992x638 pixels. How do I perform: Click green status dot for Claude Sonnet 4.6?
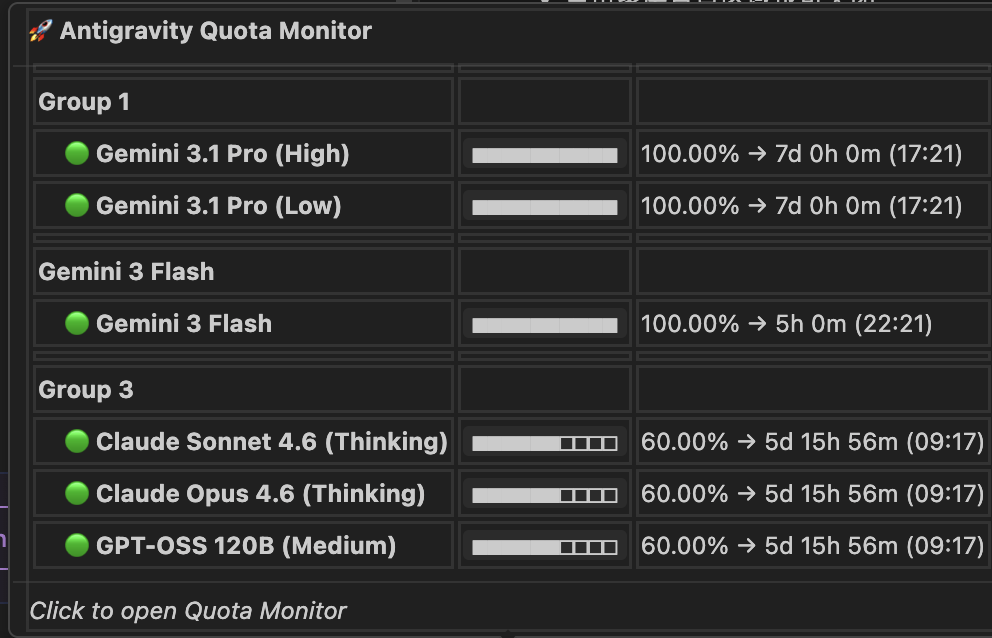point(77,441)
